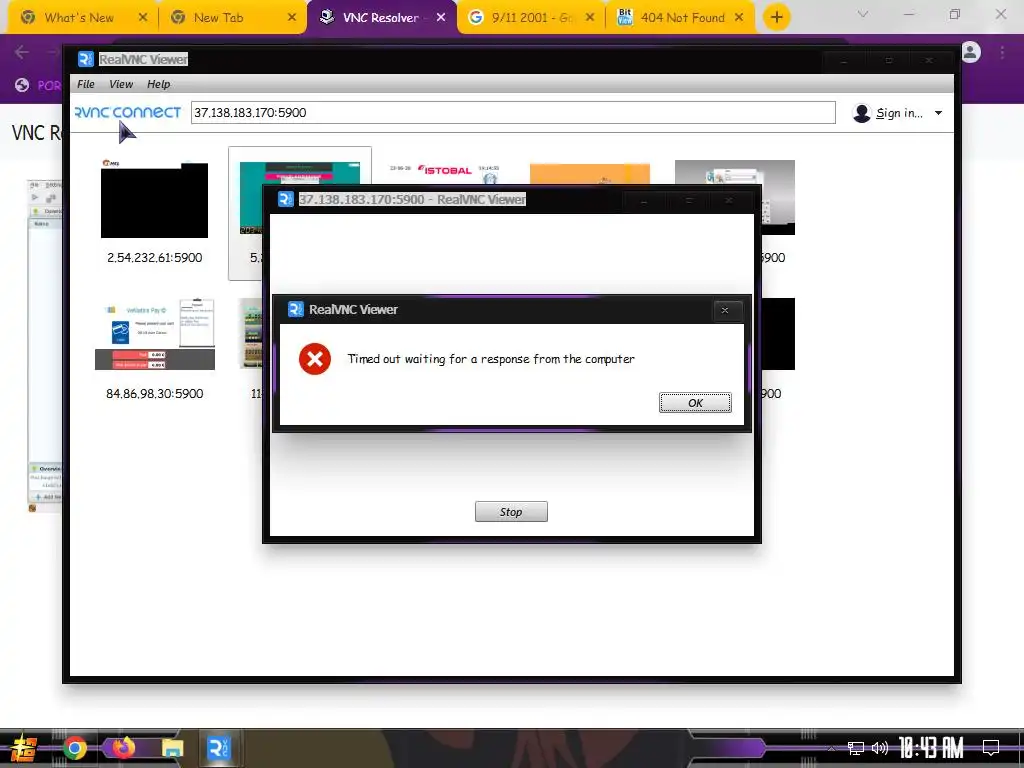Click the browser back arrow

tap(22, 52)
